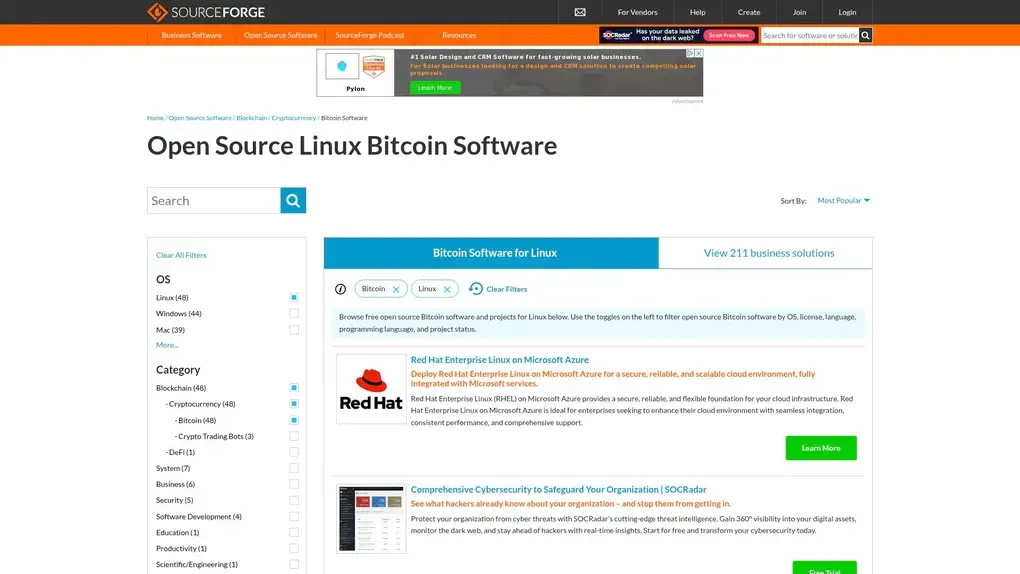The width and height of the screenshot is (1020, 574).
Task: Click the SOCRadar dashboard thumbnail
Action: point(371,519)
